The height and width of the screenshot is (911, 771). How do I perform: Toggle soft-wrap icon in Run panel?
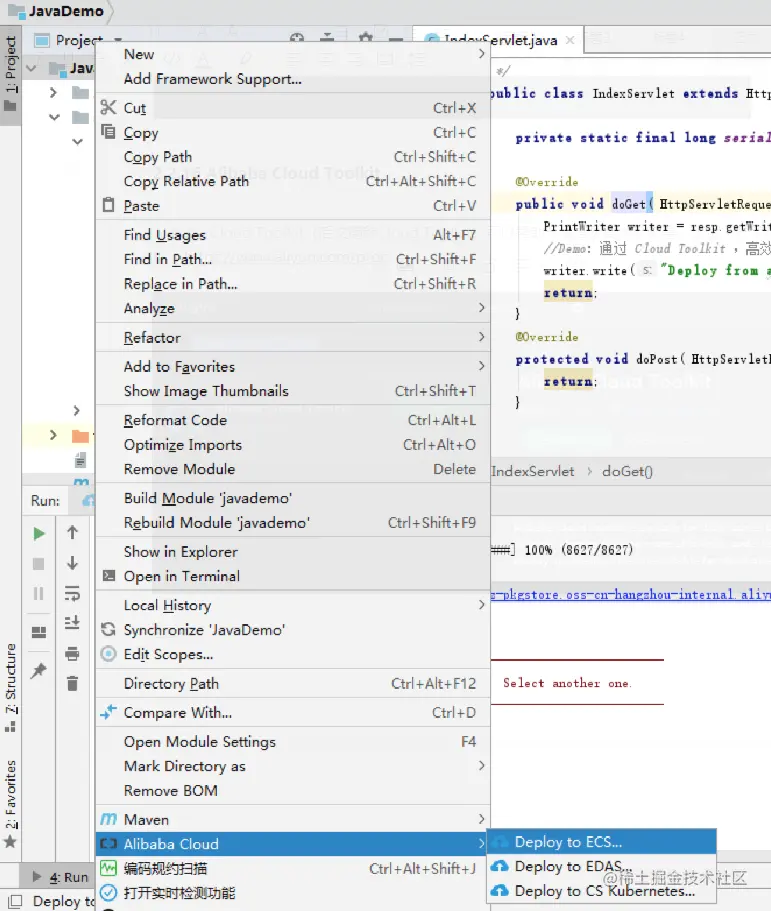(73, 593)
